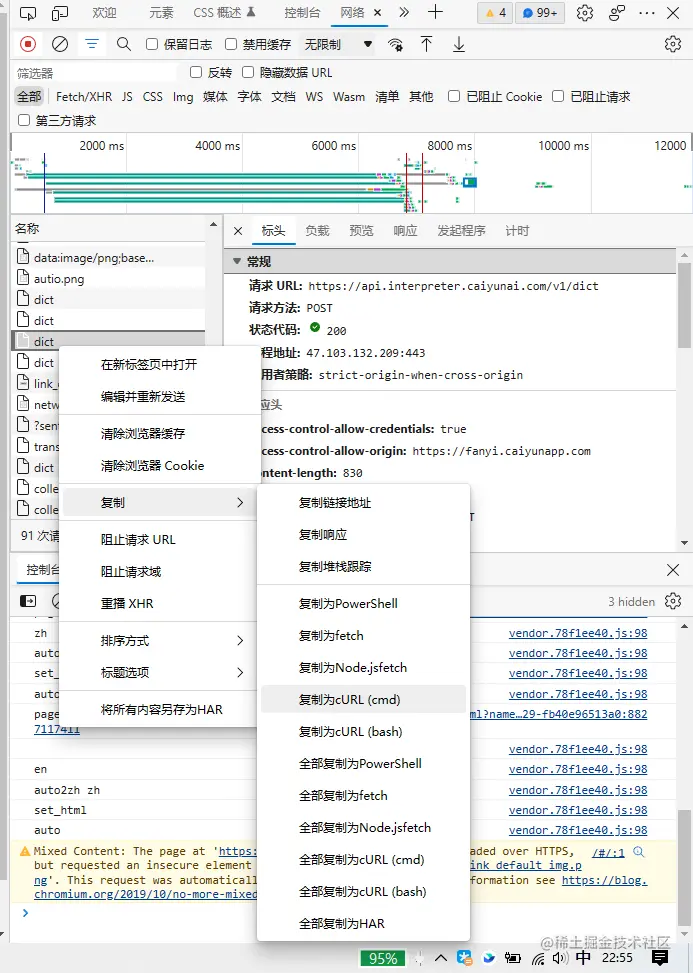The image size is (693, 973).
Task: Open console settings gear next to 3 hidden
Action: 673,601
